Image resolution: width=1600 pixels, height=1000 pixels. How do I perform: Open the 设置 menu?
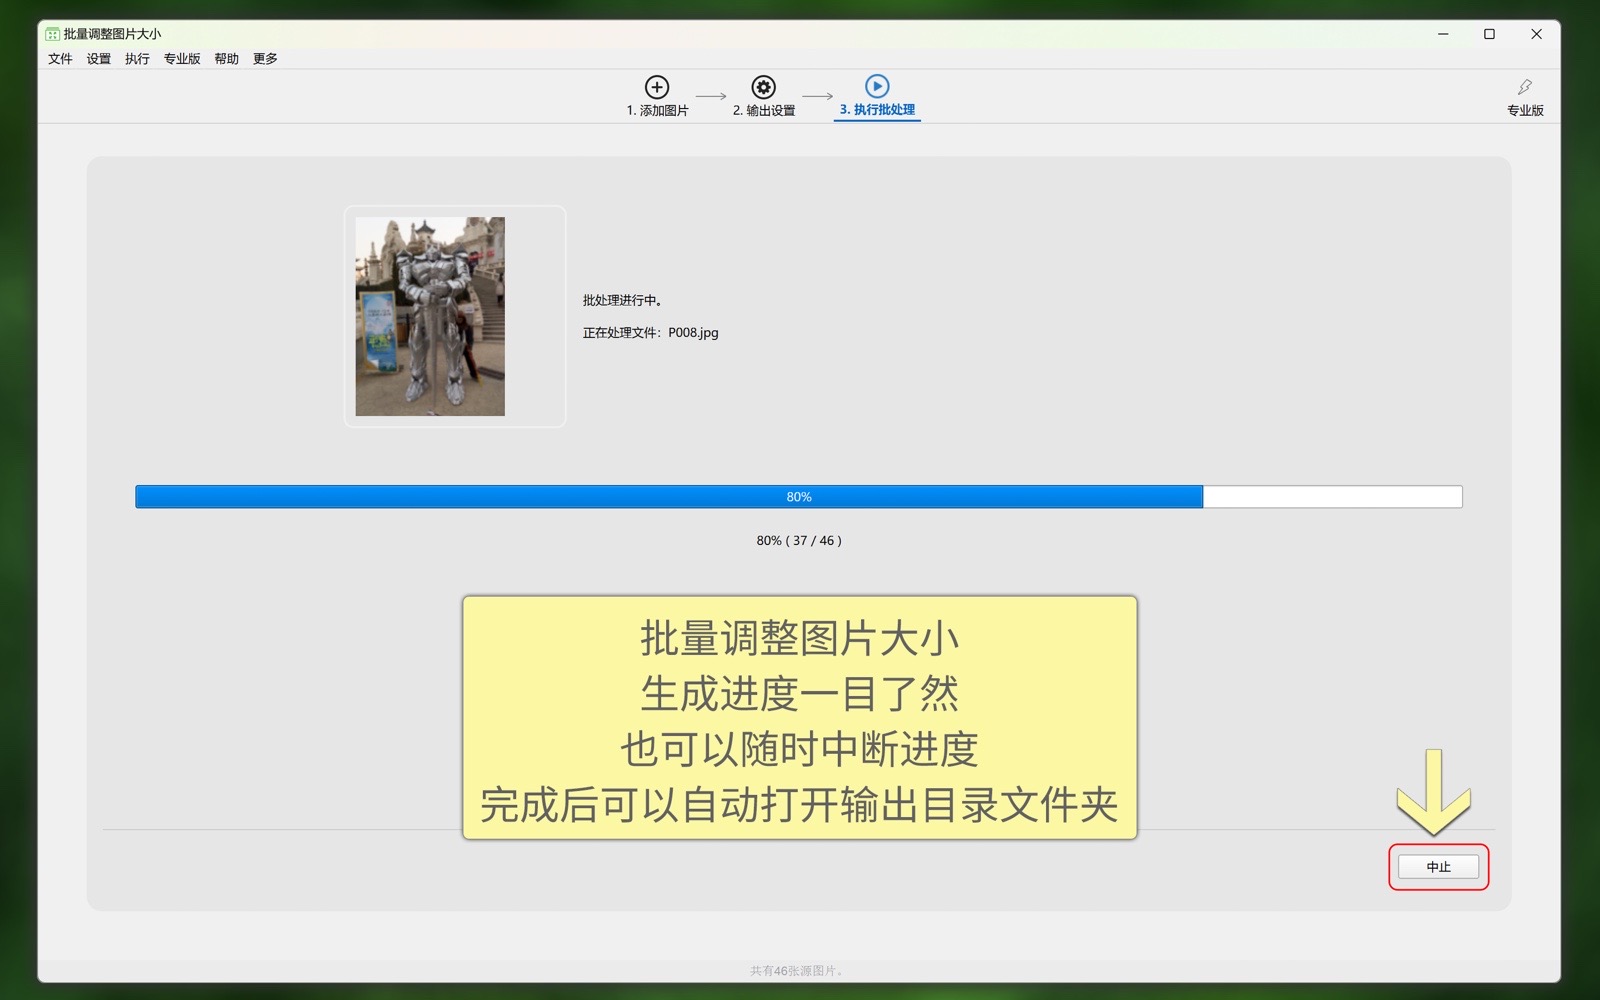(x=98, y=59)
